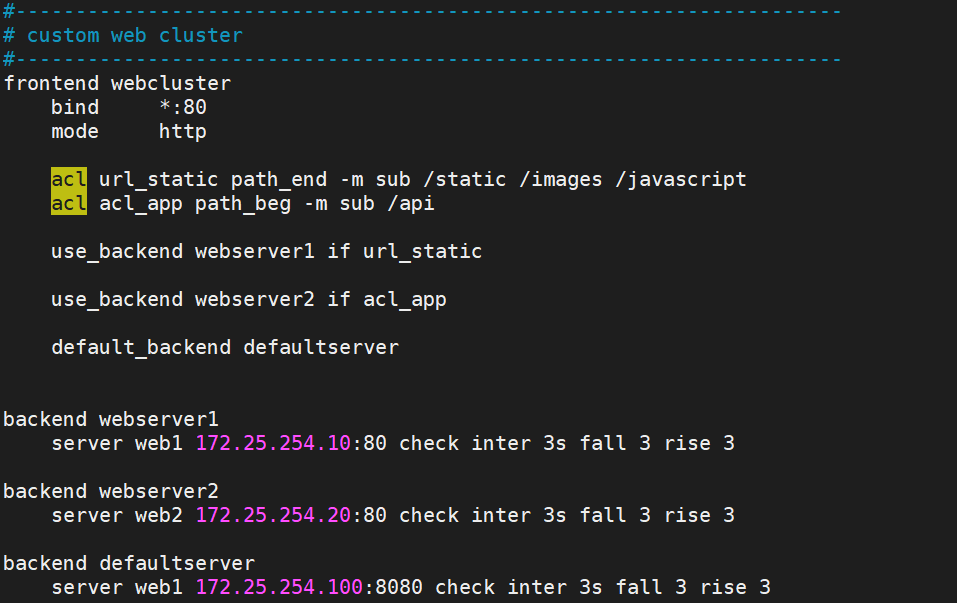Click IP address 172.25.254.20
The width and height of the screenshot is (957, 603).
273,515
